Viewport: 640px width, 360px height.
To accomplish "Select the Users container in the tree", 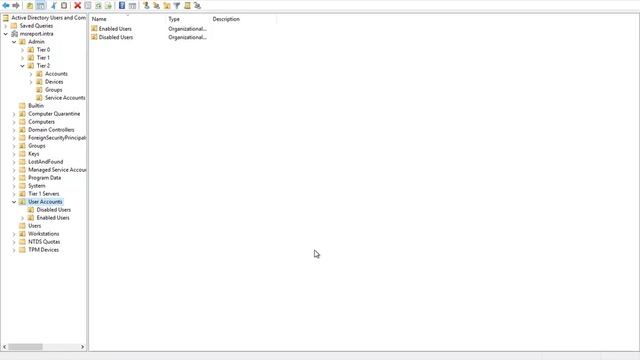I will (34, 226).
